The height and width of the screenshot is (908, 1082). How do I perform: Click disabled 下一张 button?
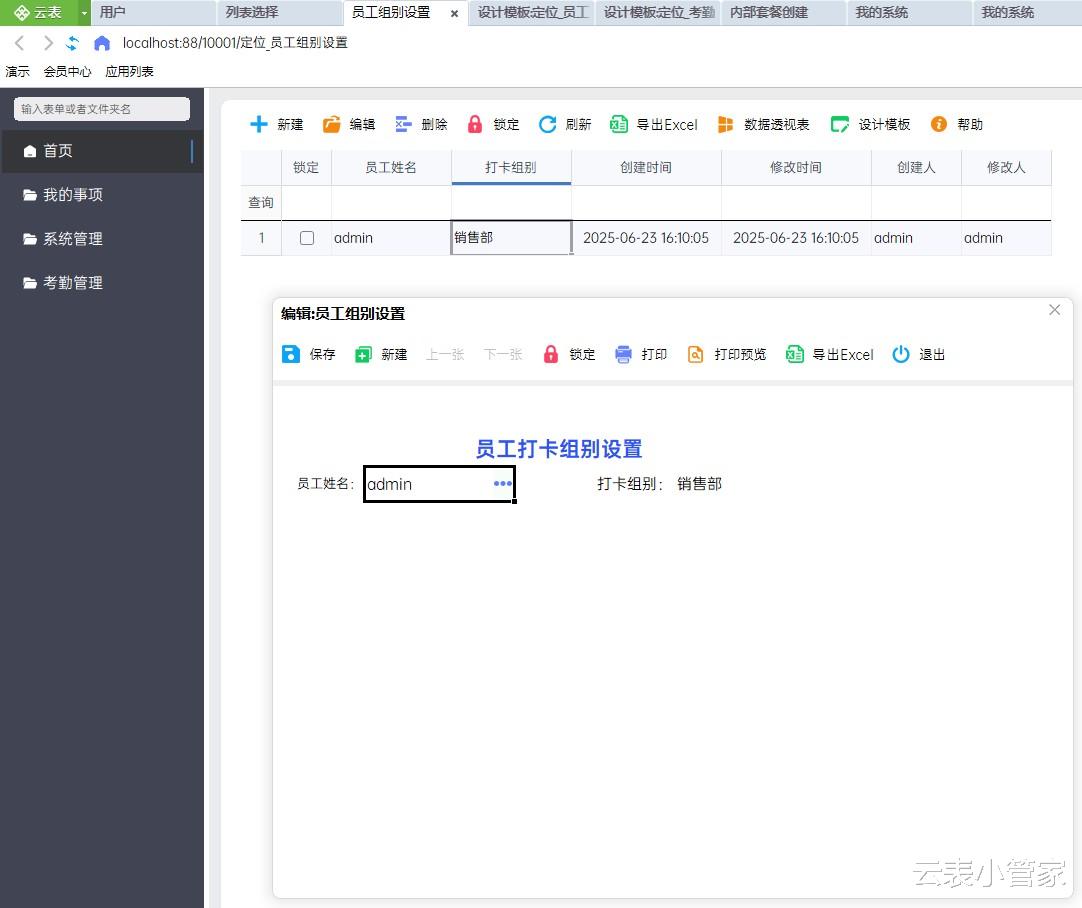coord(503,354)
